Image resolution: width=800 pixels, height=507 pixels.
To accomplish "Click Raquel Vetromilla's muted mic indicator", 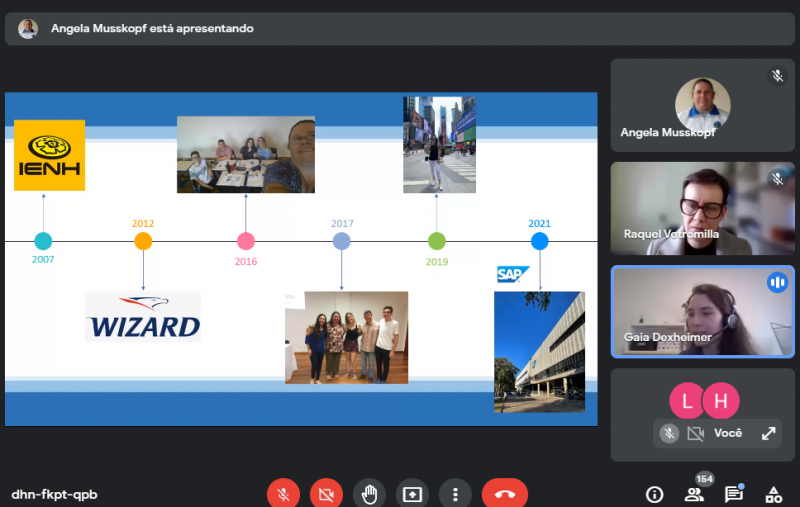I will tap(777, 179).
